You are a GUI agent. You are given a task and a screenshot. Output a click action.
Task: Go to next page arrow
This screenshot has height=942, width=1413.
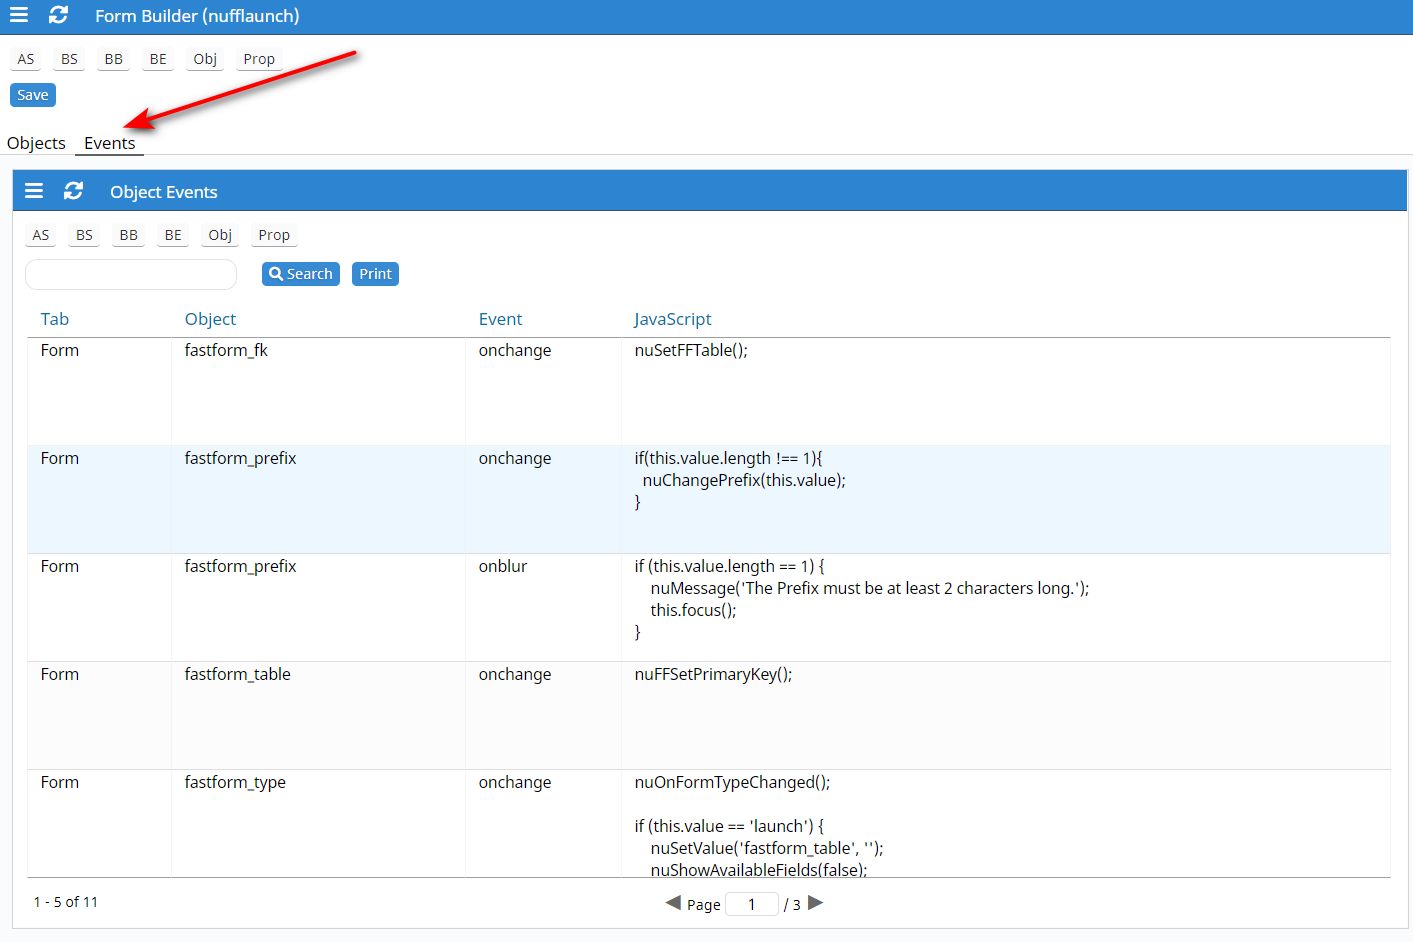(x=816, y=903)
